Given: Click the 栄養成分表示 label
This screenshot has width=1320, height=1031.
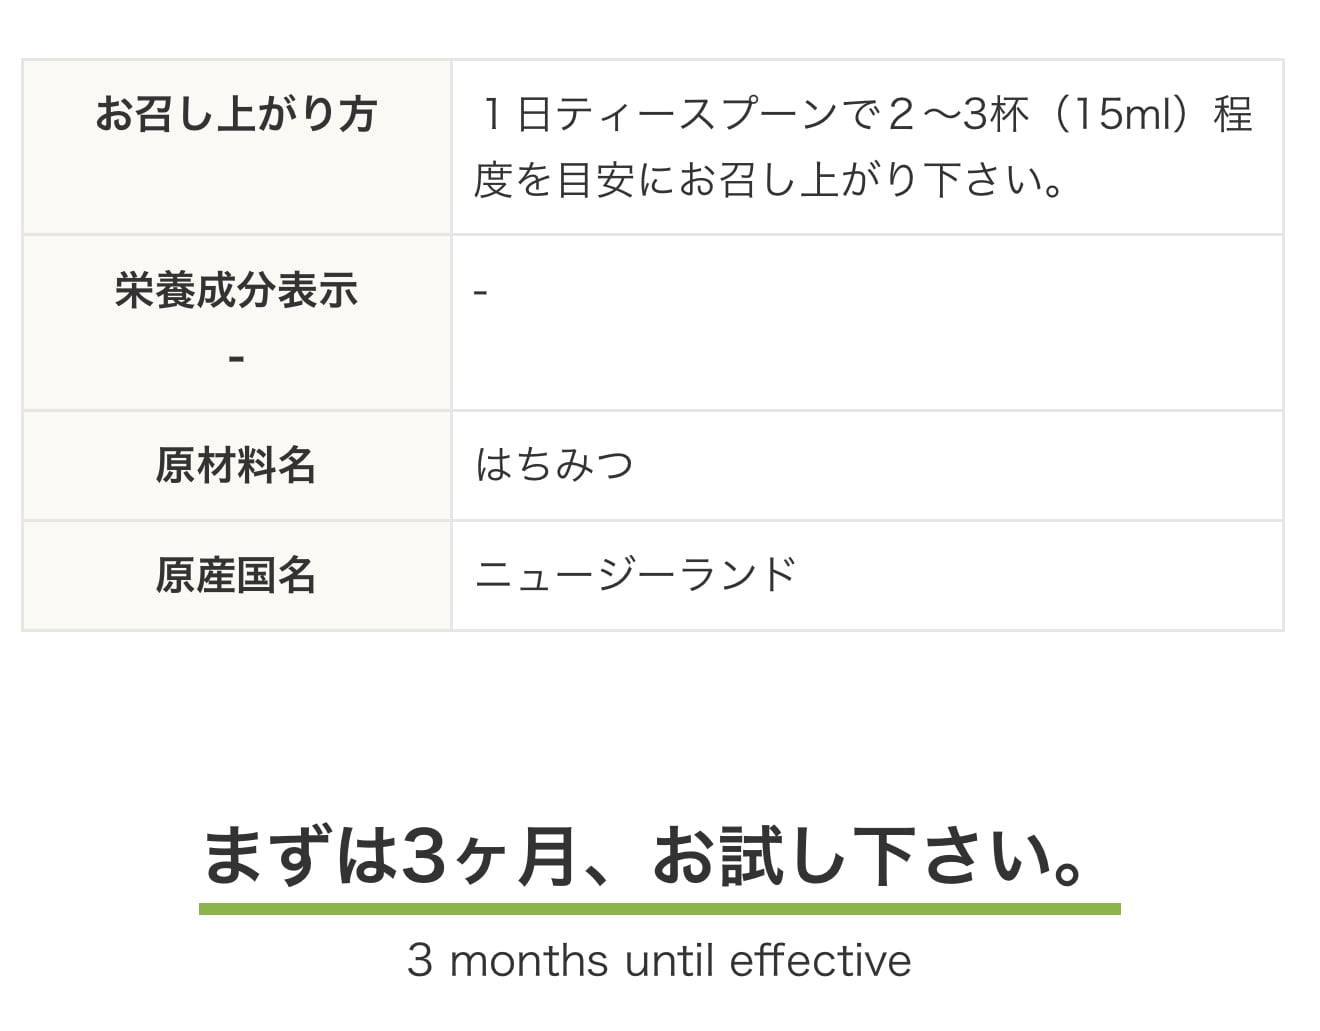Looking at the screenshot, I should point(236,291).
